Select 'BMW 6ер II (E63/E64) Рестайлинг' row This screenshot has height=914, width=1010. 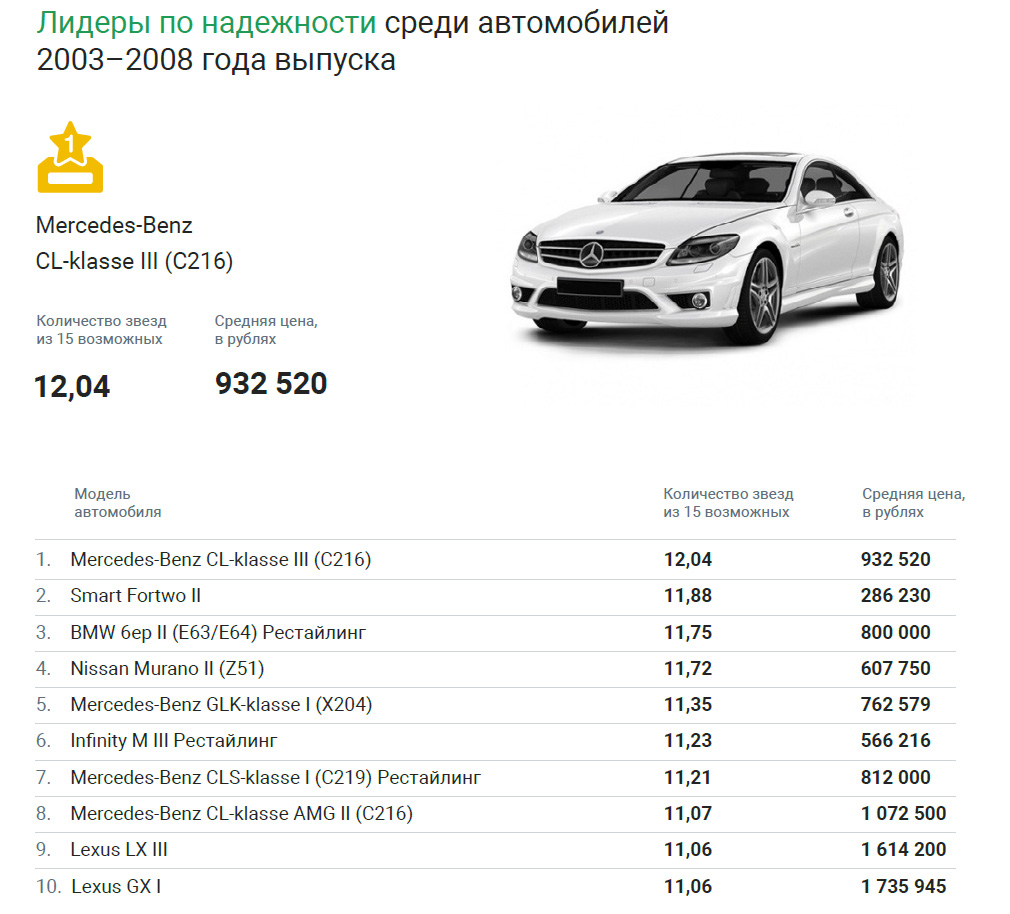pyautogui.click(x=495, y=633)
